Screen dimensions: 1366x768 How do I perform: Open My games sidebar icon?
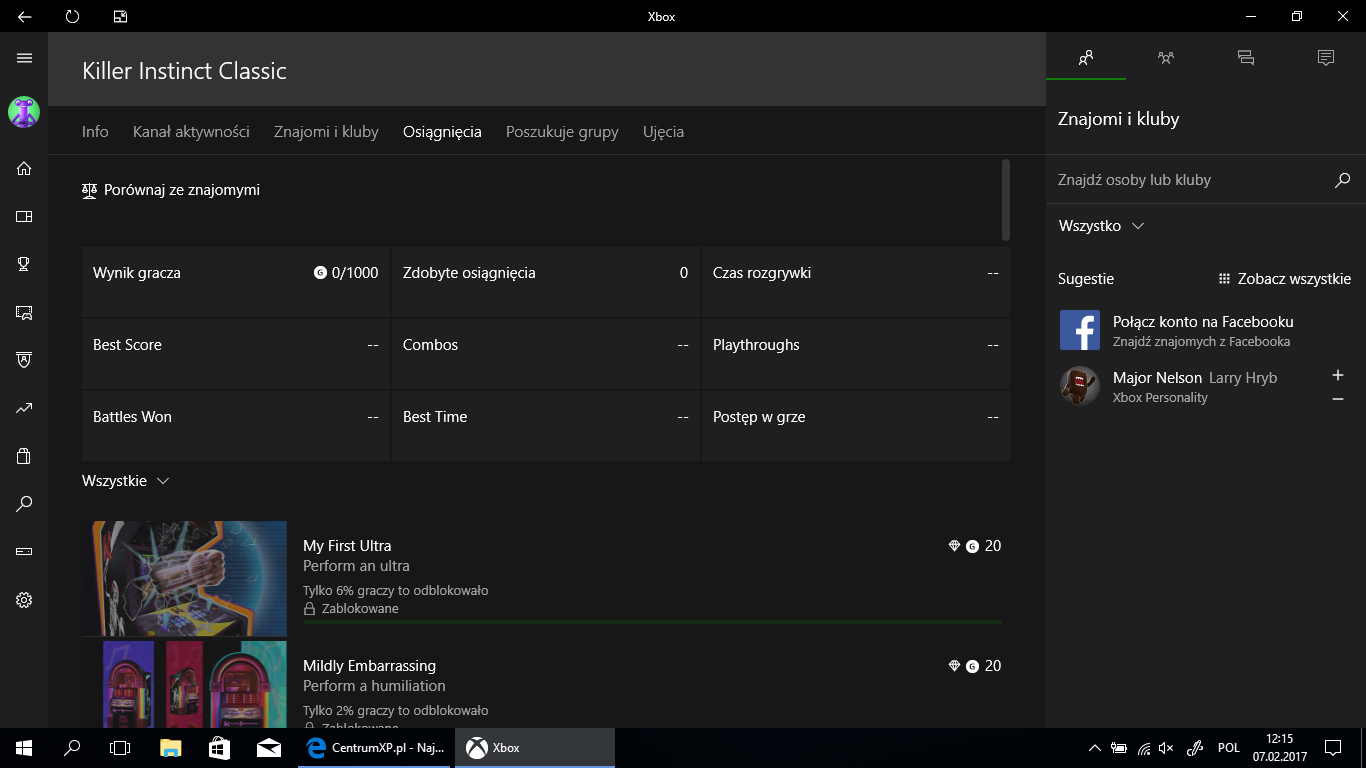(24, 216)
